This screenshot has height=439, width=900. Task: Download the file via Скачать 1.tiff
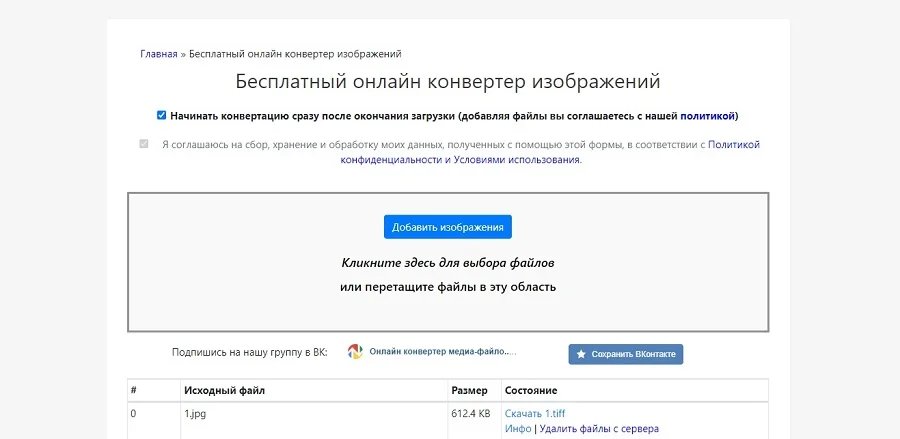tap(535, 413)
